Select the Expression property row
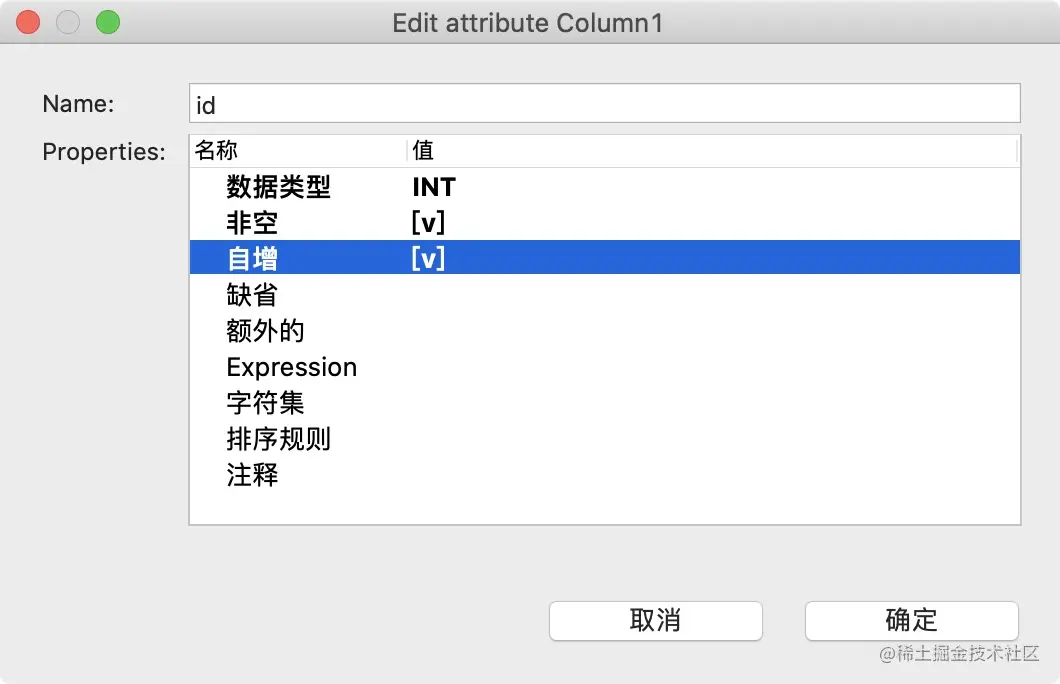The width and height of the screenshot is (1060, 684). pyautogui.click(x=604, y=367)
